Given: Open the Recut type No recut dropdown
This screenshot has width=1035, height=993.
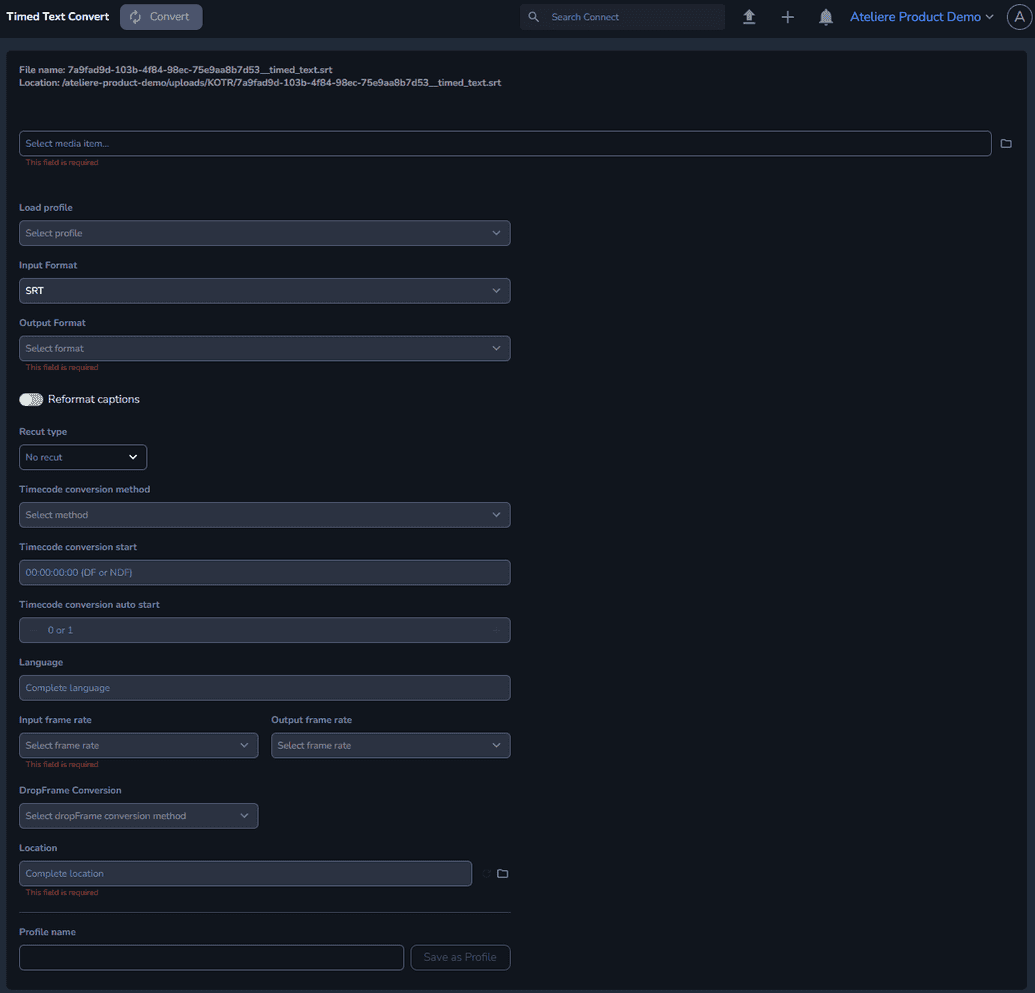Looking at the screenshot, I should (83, 457).
